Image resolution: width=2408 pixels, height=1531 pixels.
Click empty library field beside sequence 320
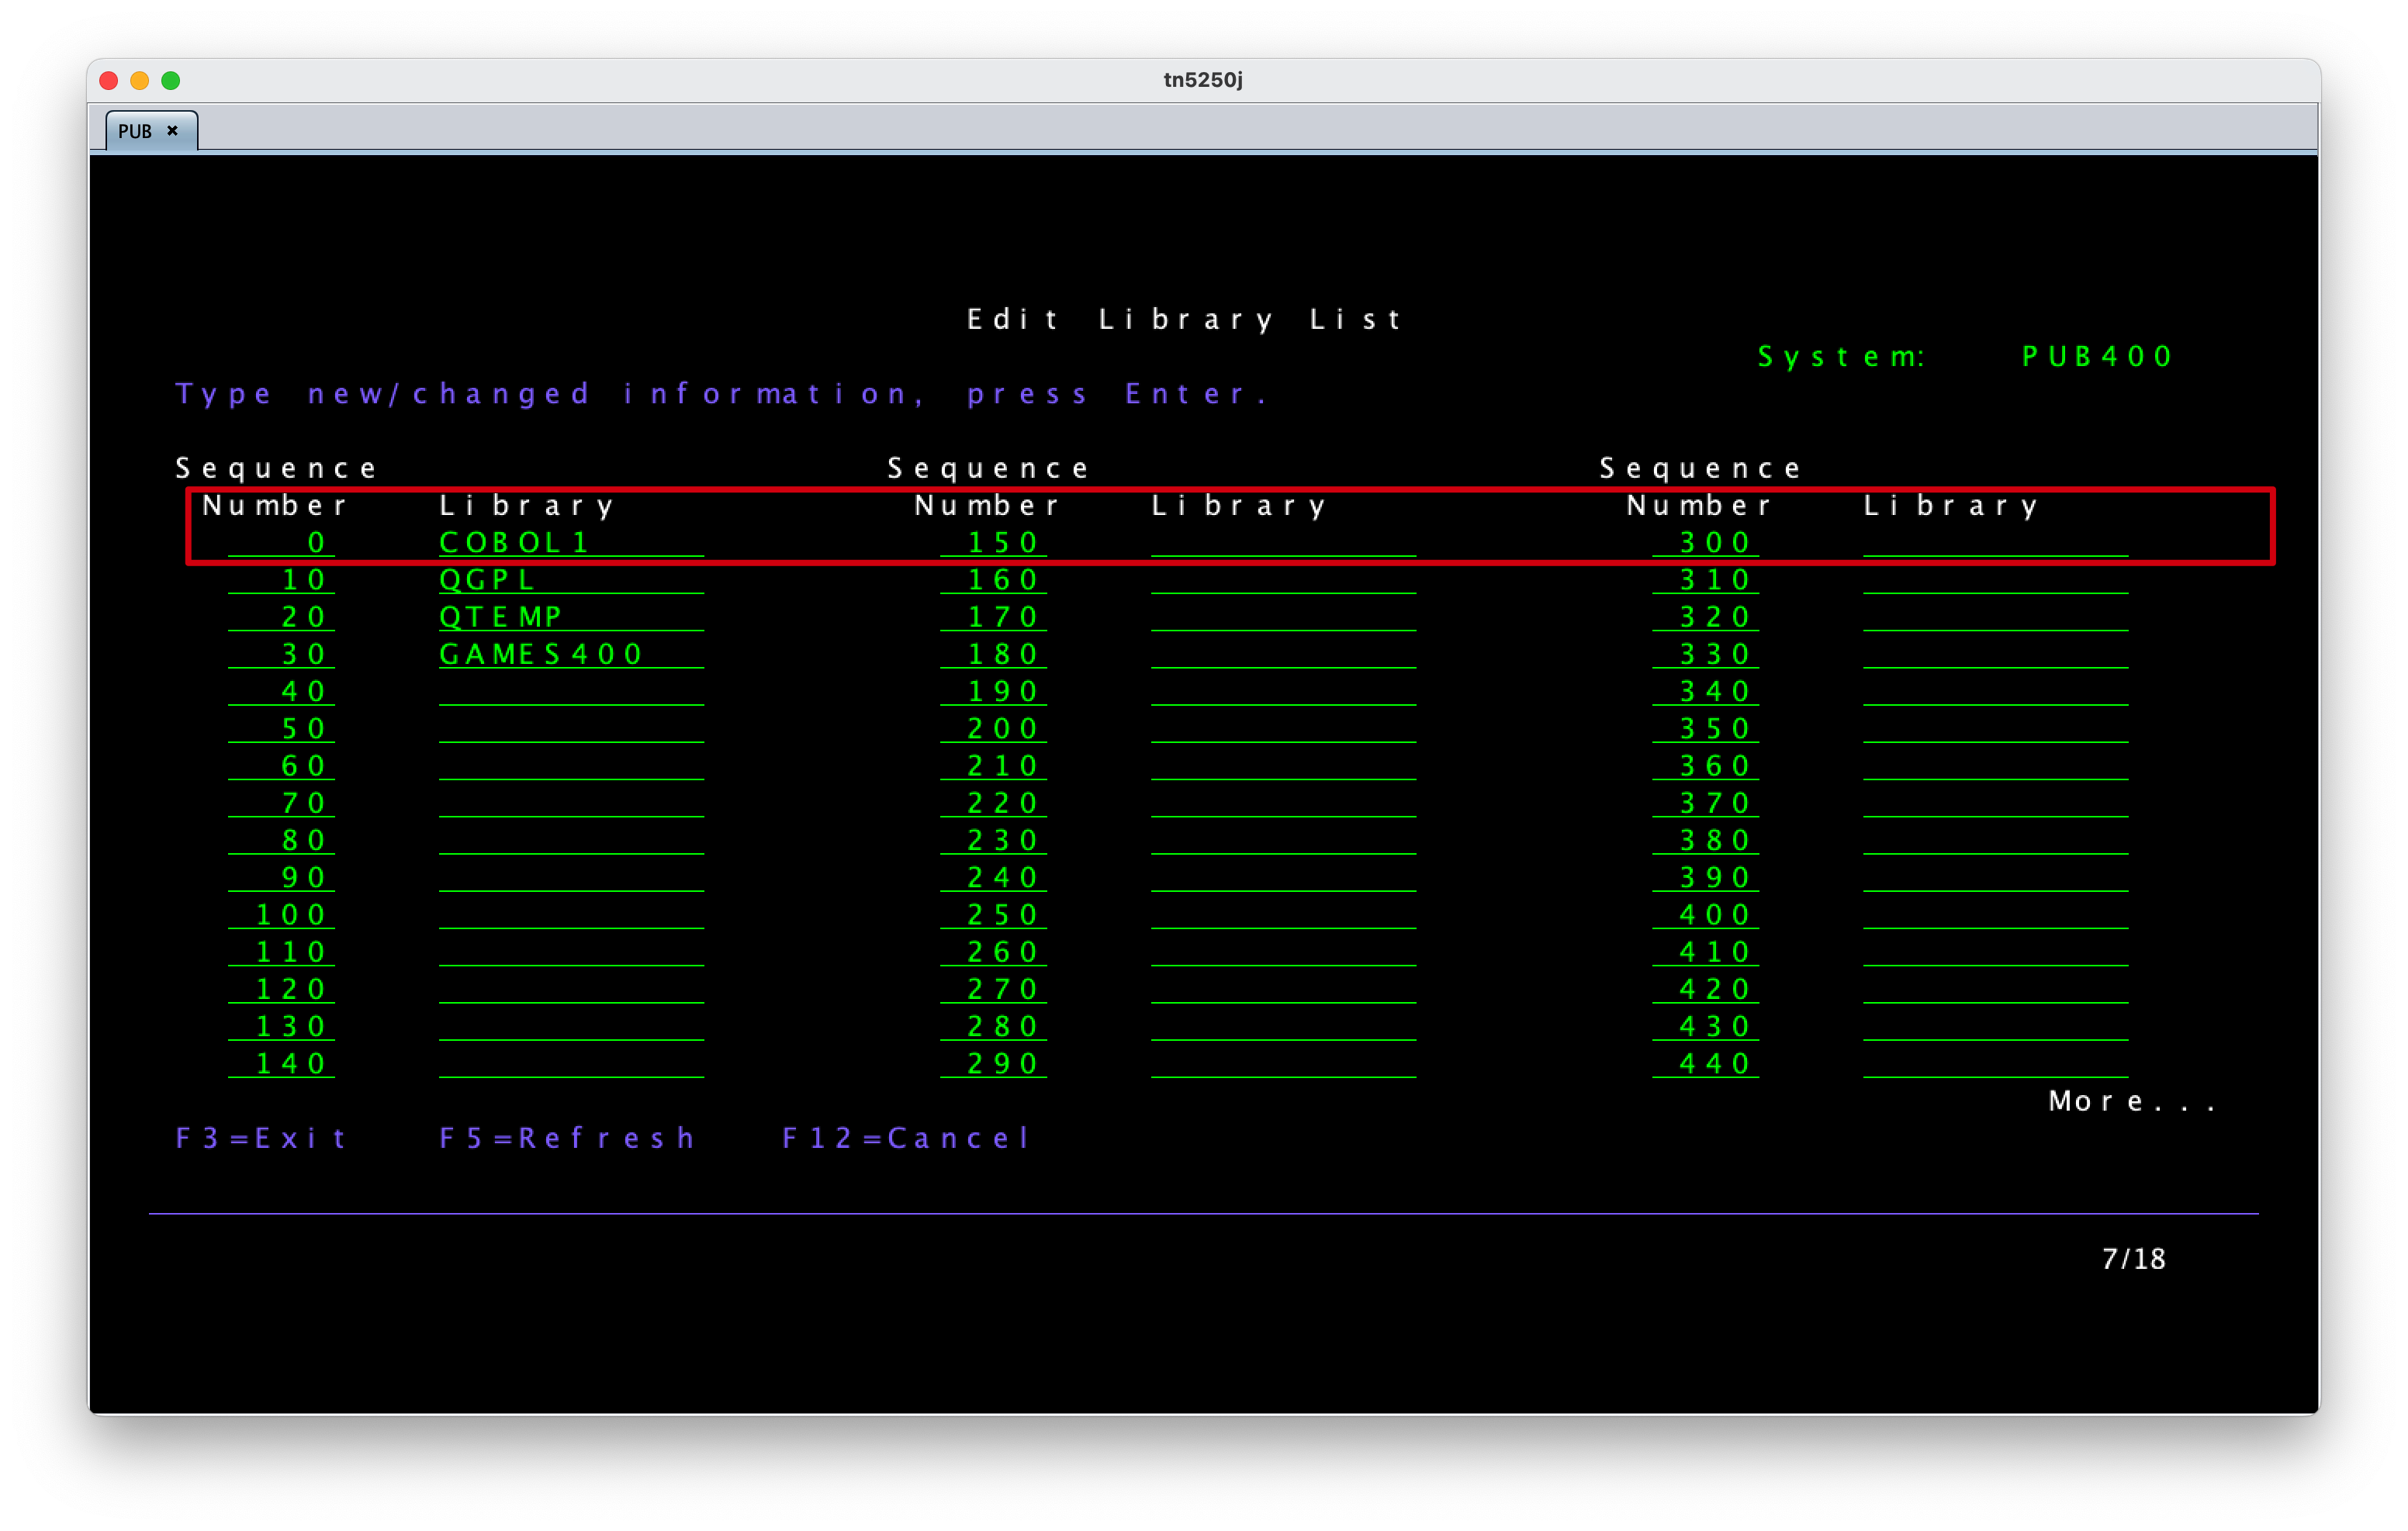coord(1995,617)
